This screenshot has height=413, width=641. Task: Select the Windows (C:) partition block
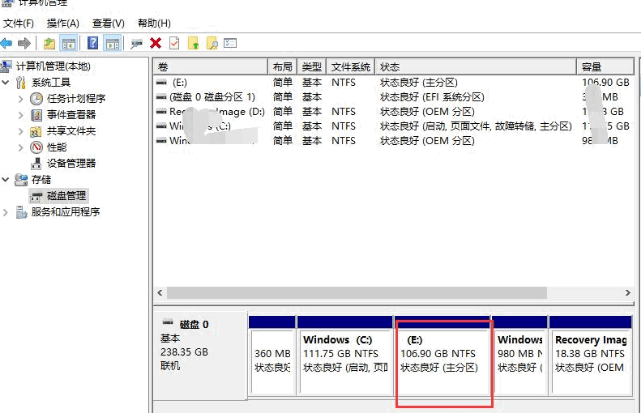(x=345, y=354)
